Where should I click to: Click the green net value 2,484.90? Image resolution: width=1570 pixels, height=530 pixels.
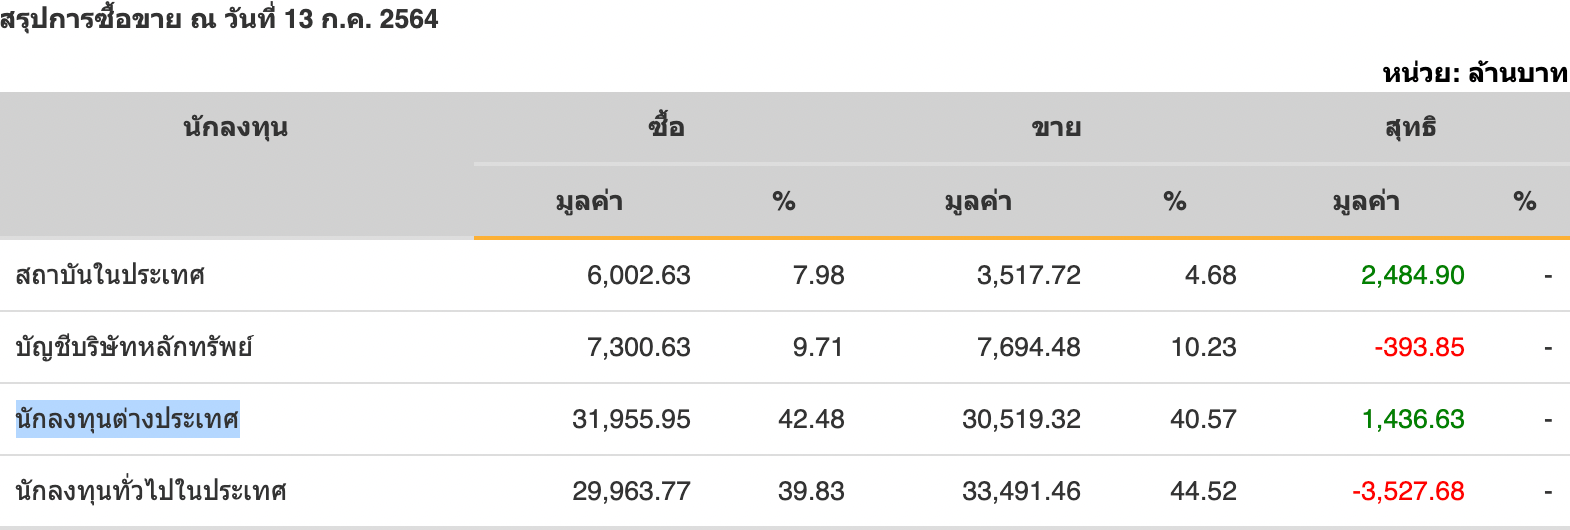point(1412,275)
